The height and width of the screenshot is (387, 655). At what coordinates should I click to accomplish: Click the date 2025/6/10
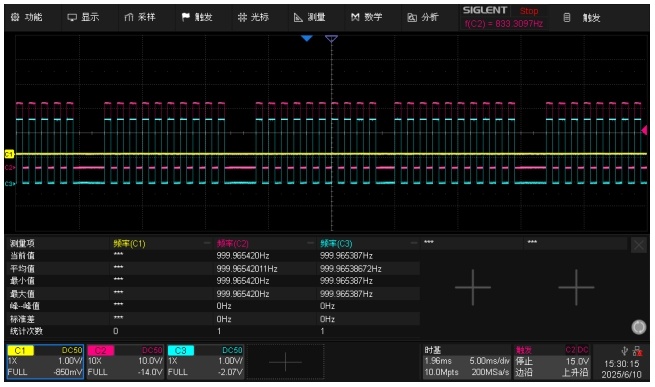pos(621,374)
